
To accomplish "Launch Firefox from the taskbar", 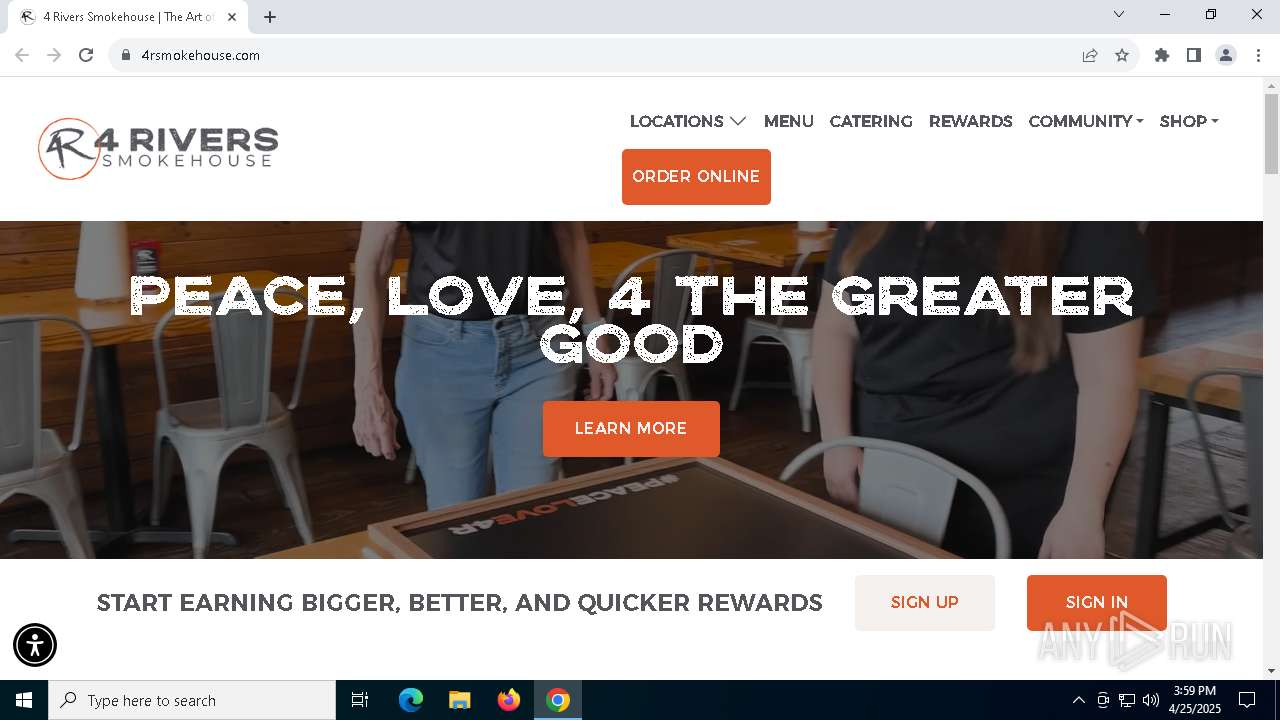I will click(509, 700).
